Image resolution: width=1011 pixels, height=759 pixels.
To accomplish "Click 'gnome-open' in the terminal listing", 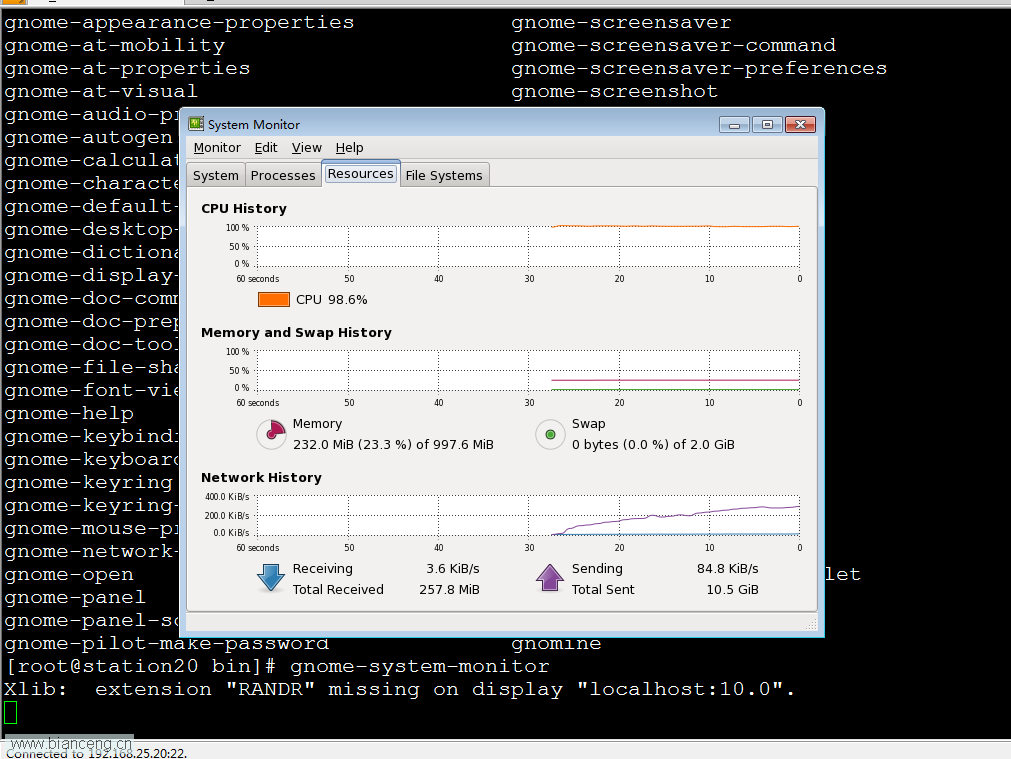I will pyautogui.click(x=69, y=575).
